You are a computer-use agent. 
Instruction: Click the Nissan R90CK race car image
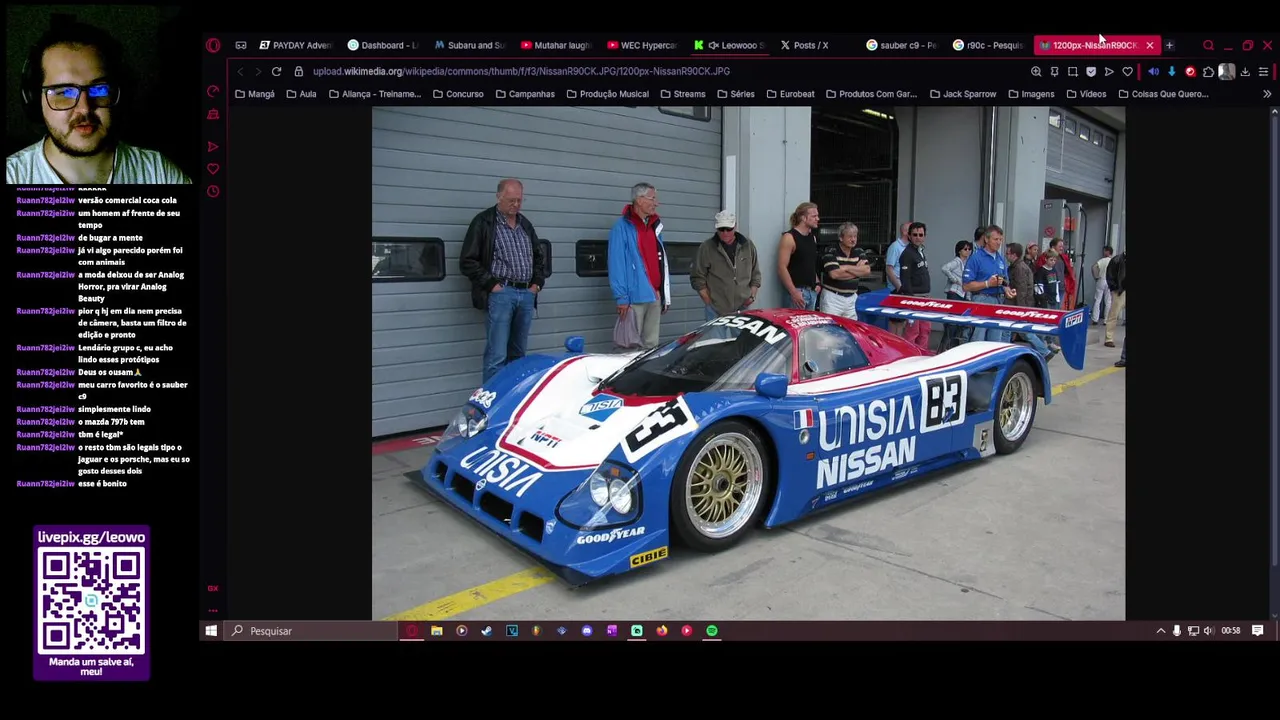(x=748, y=364)
